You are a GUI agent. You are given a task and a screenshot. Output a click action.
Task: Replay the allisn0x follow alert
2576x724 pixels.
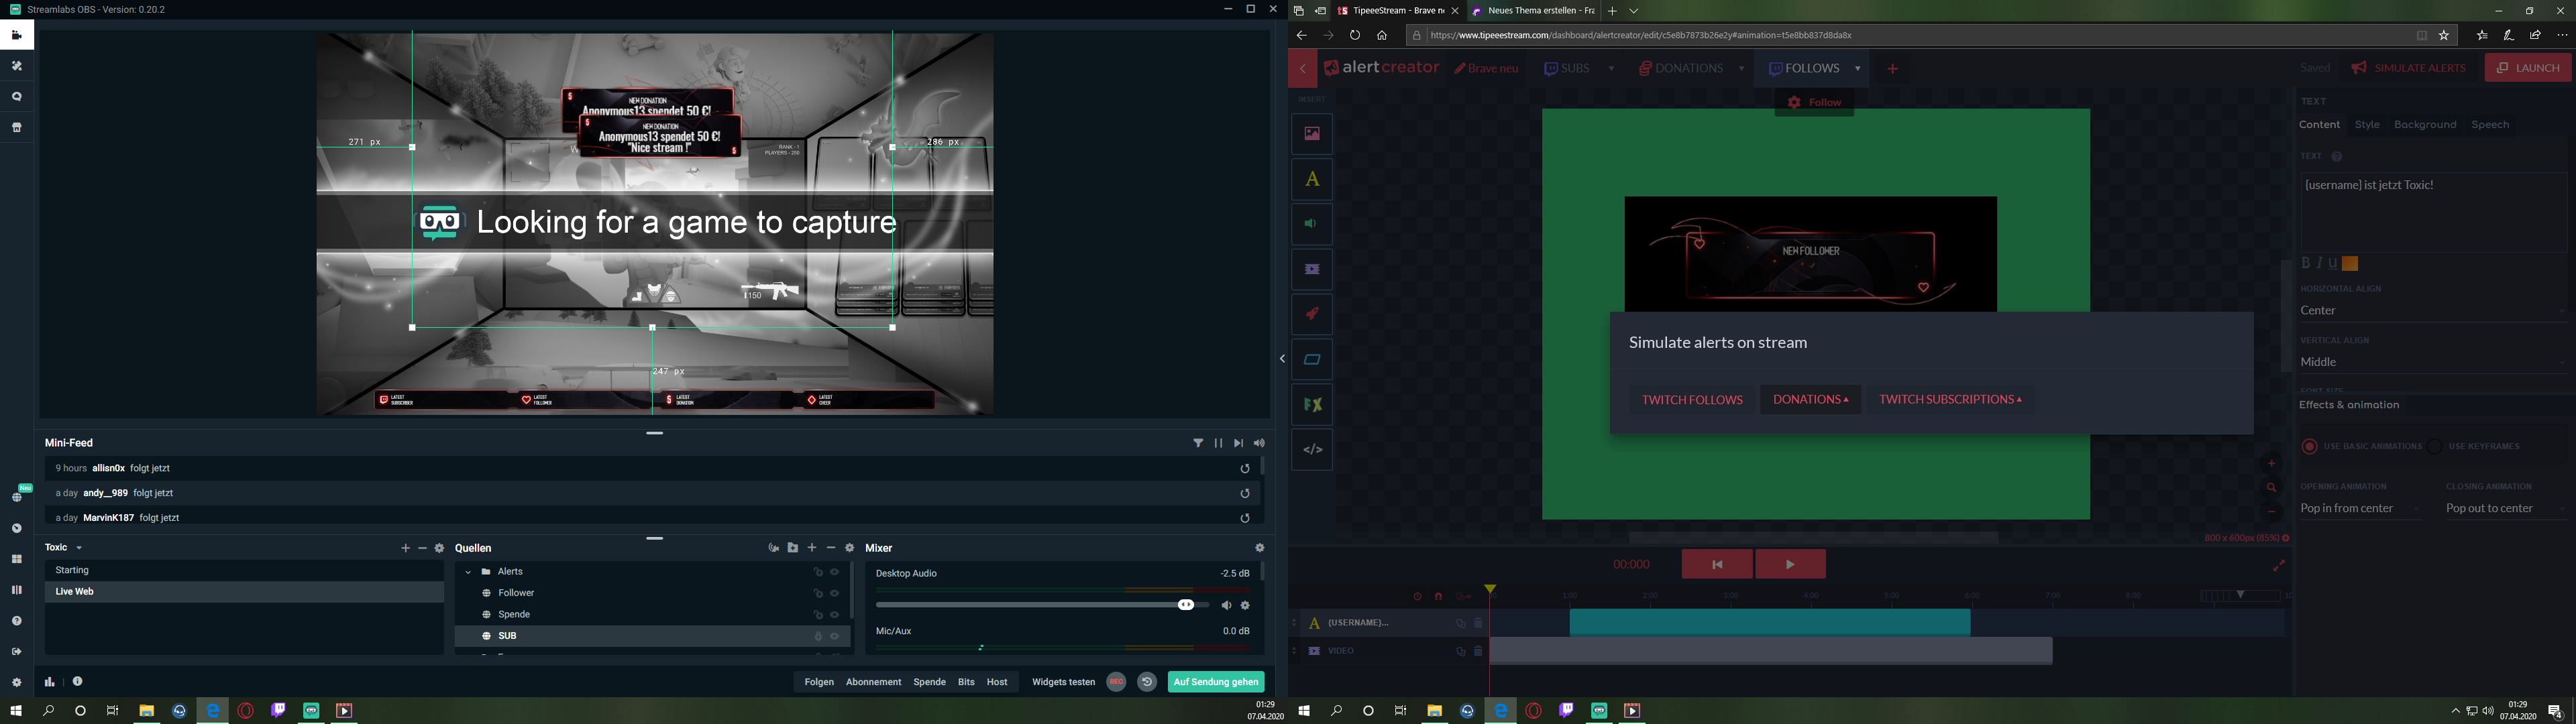coord(1245,468)
